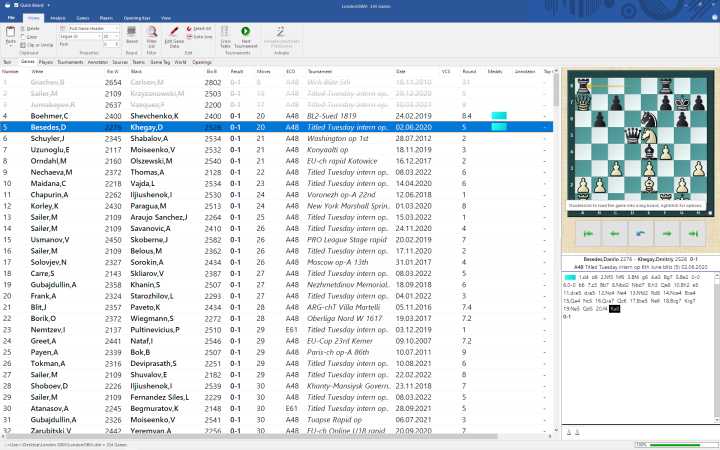
Task: Click the list format icon beside Full Game Header
Action: [x=63, y=28]
